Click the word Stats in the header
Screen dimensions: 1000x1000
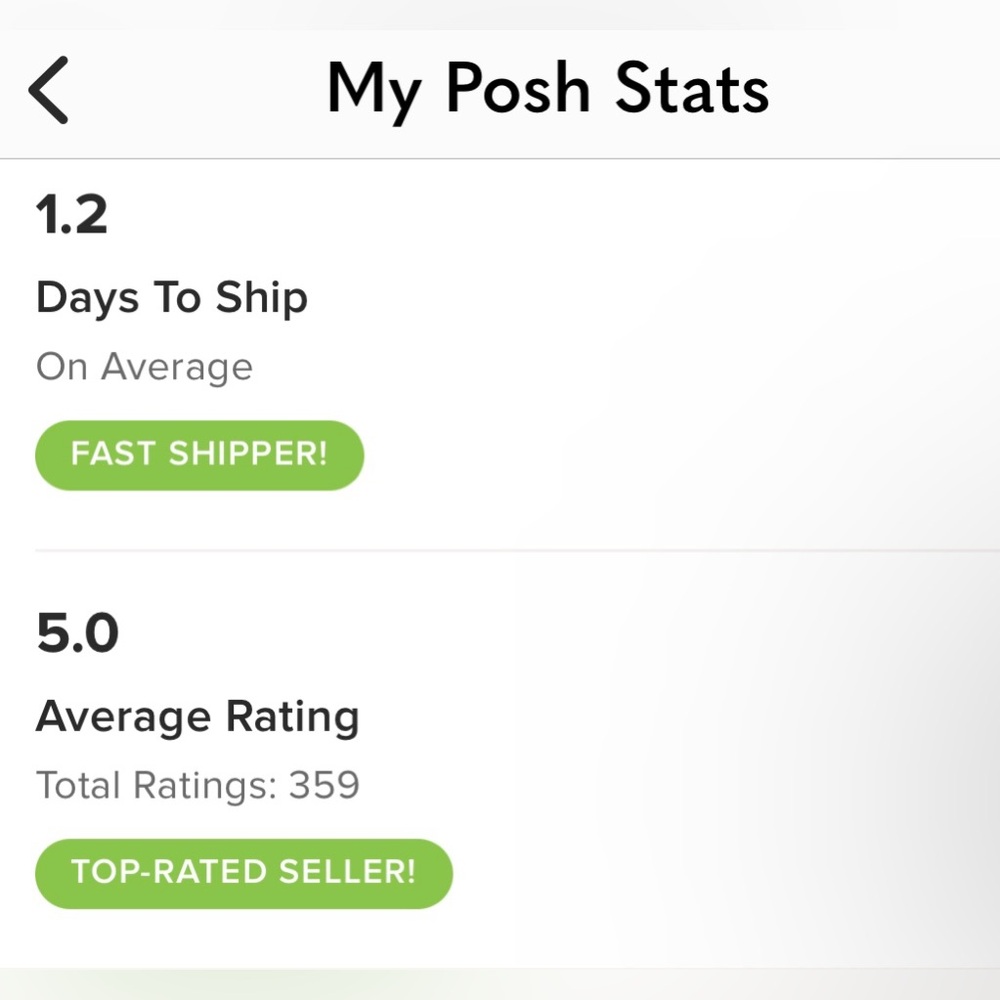691,89
